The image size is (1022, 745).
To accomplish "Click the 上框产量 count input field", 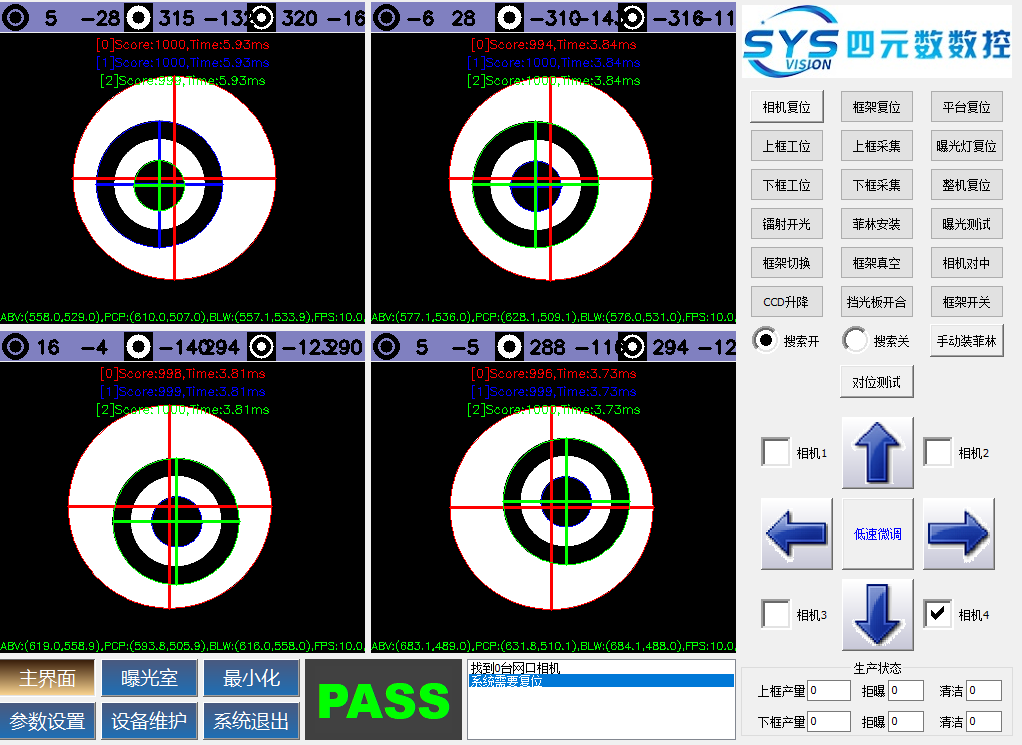I will 829,690.
